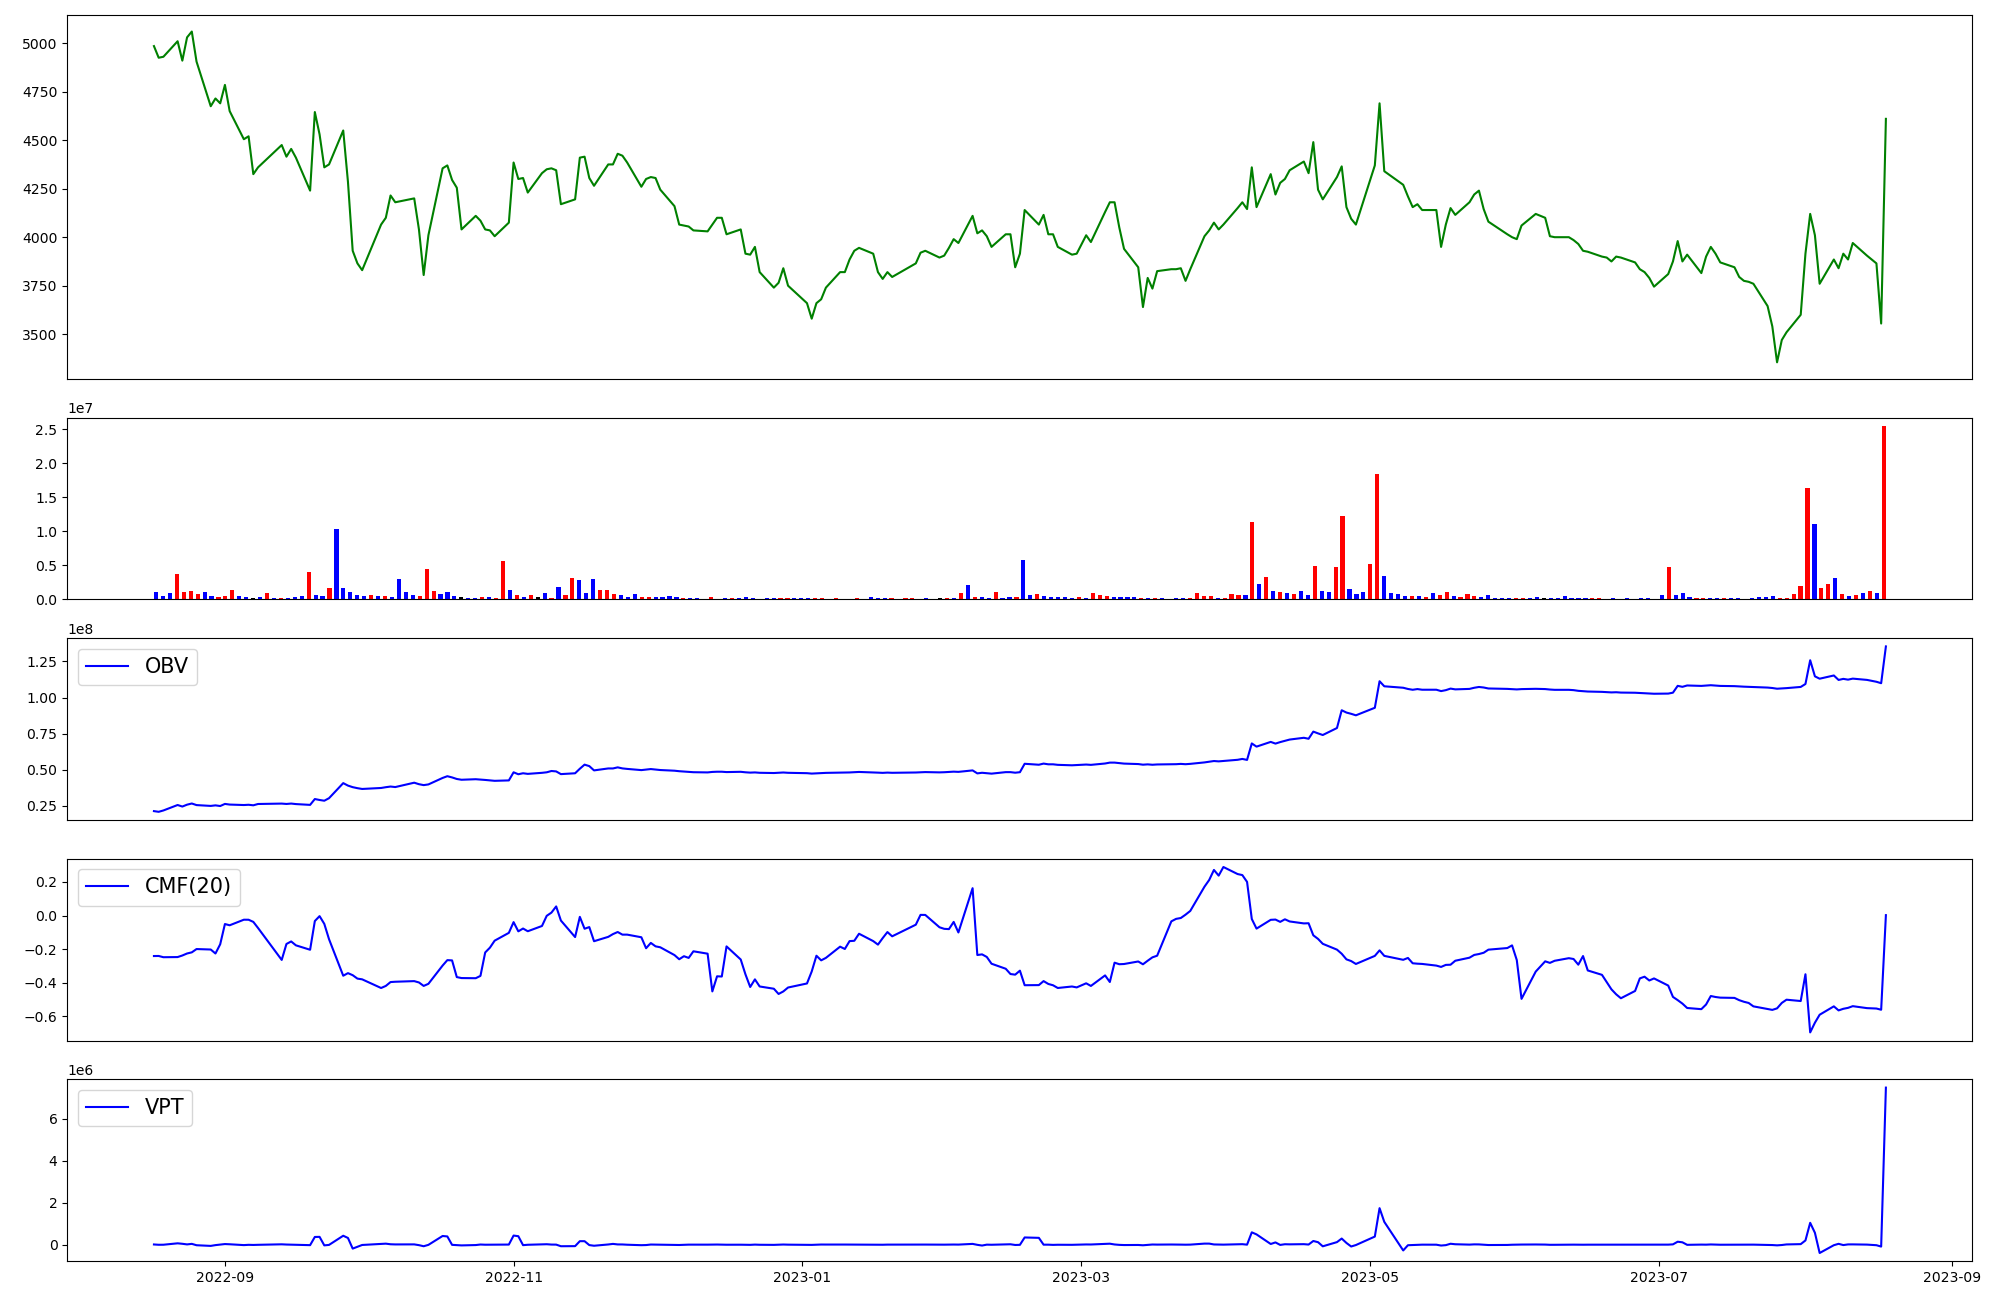2000x1300 pixels.
Task: Click the 3500 price axis tick label
Action: pyautogui.click(x=39, y=335)
